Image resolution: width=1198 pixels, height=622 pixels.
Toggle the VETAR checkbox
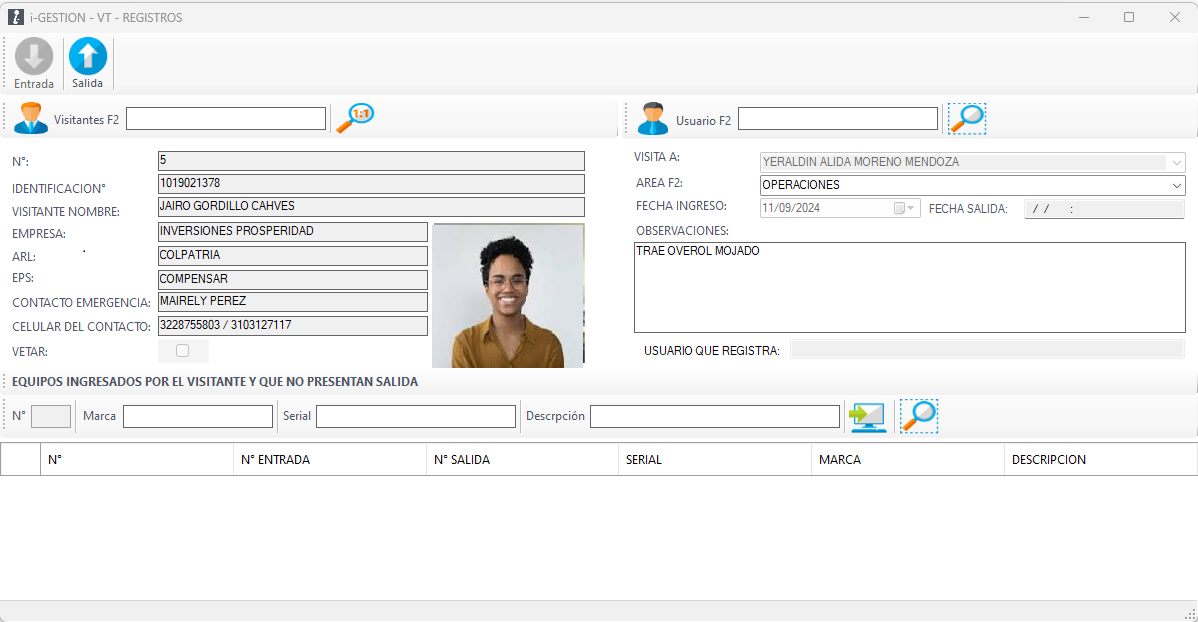tap(182, 351)
